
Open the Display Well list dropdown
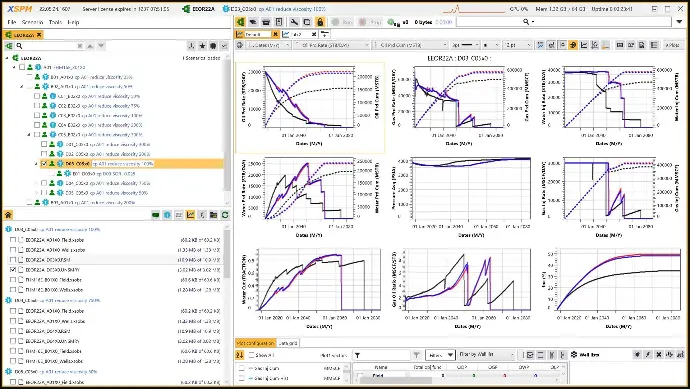tap(486, 355)
